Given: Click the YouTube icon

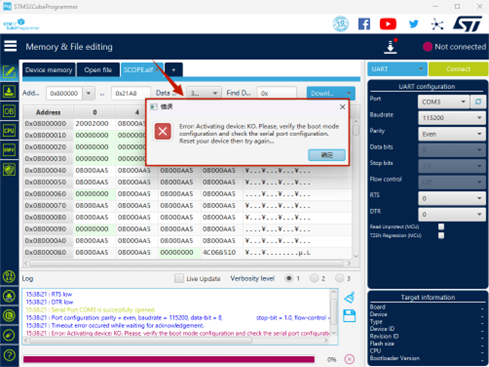Looking at the screenshot, I should [388, 24].
